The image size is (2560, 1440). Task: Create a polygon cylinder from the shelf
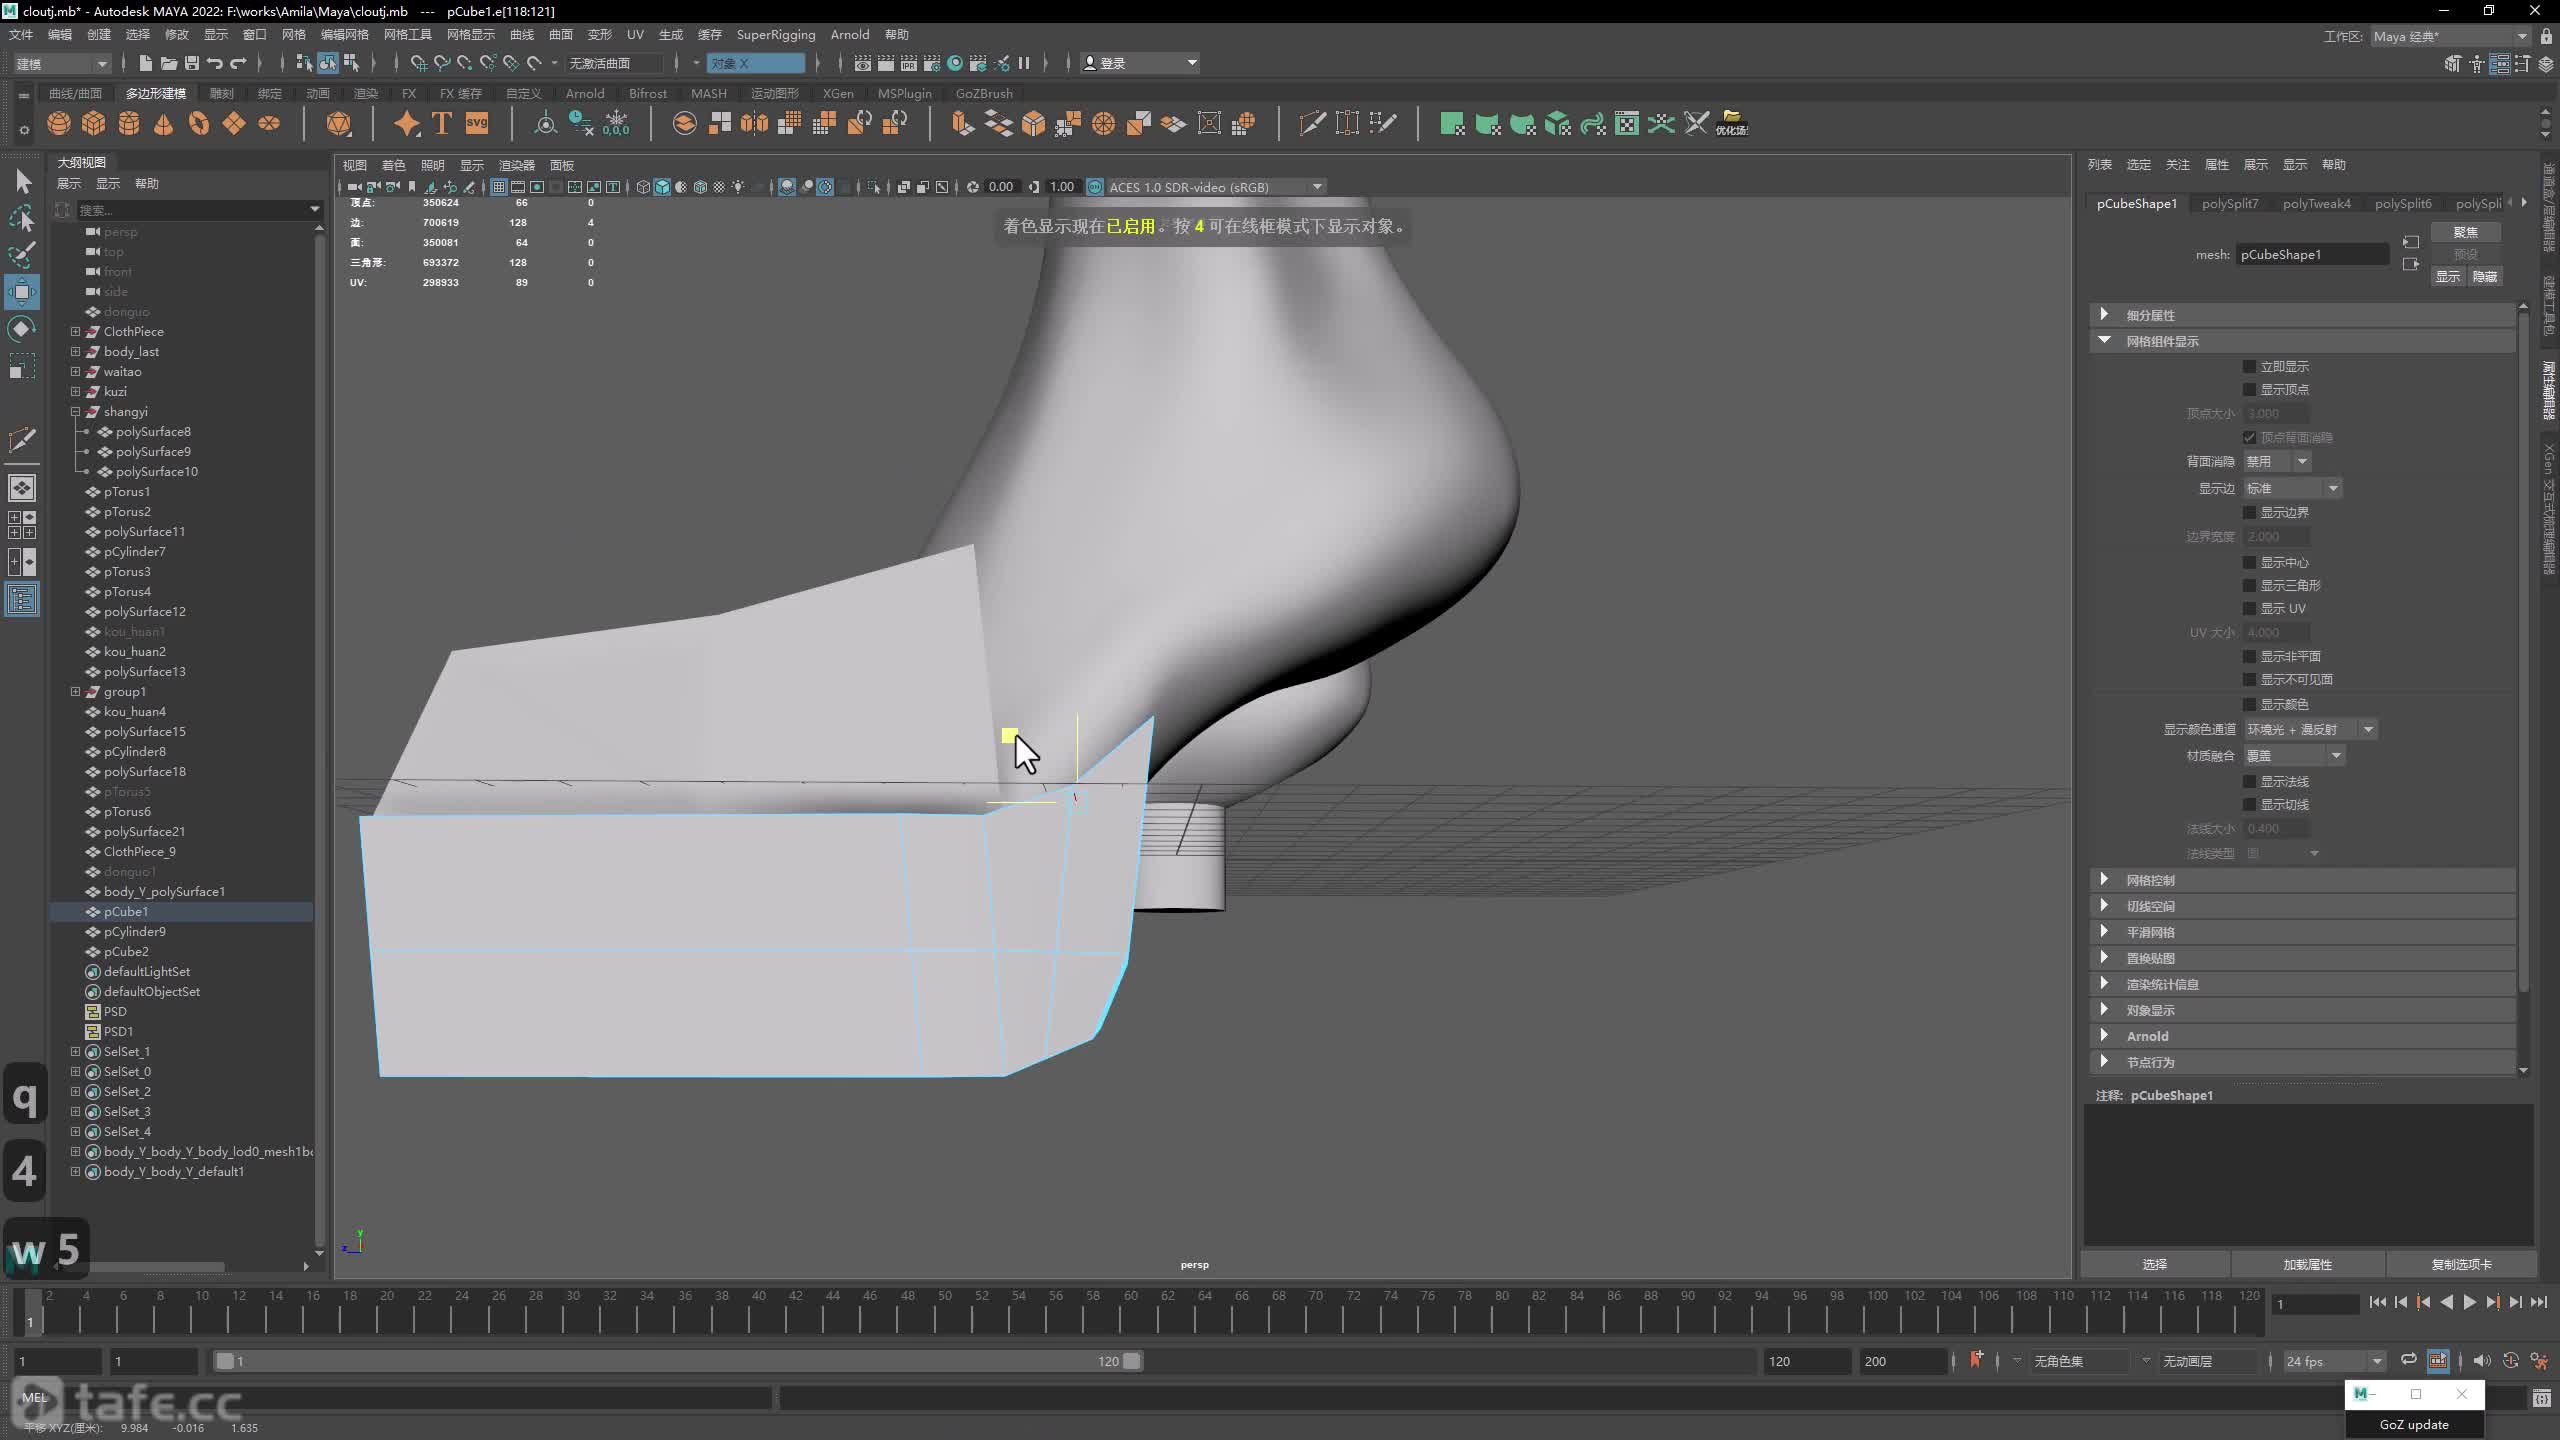(129, 124)
